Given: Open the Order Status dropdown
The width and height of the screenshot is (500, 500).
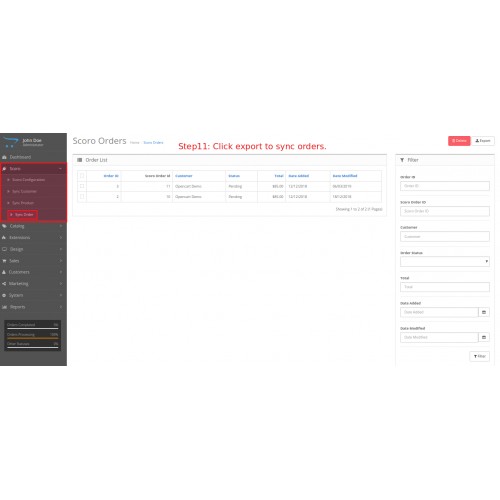Looking at the screenshot, I should click(445, 262).
